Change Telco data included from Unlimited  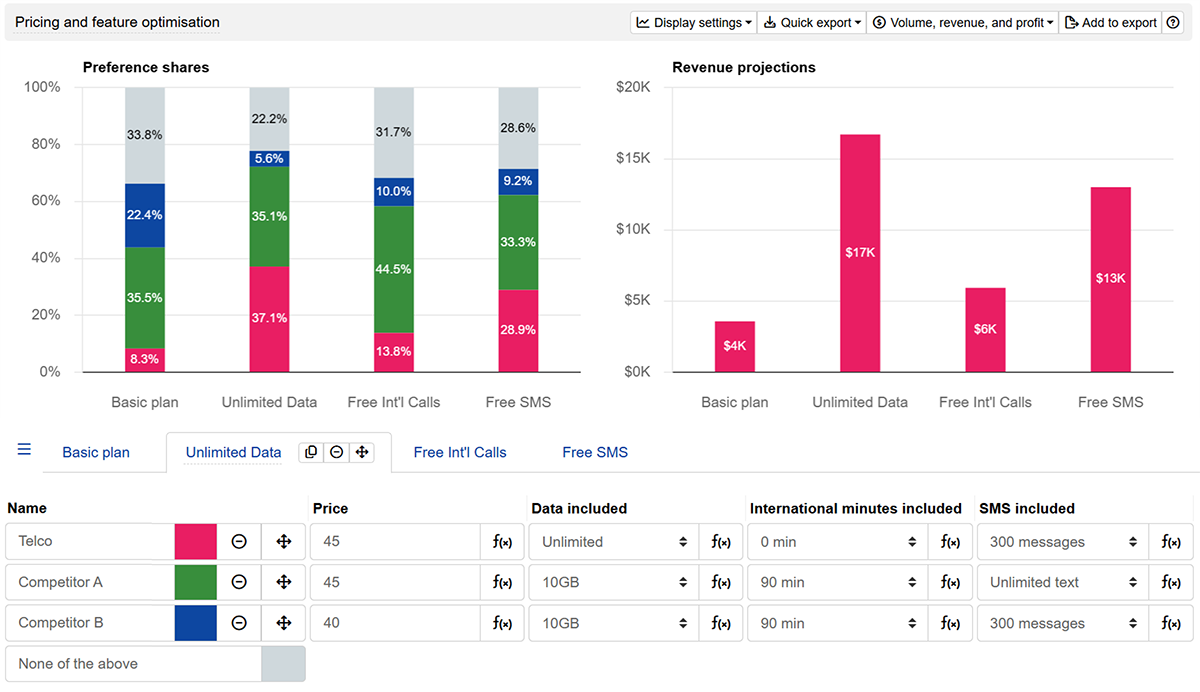coord(615,541)
